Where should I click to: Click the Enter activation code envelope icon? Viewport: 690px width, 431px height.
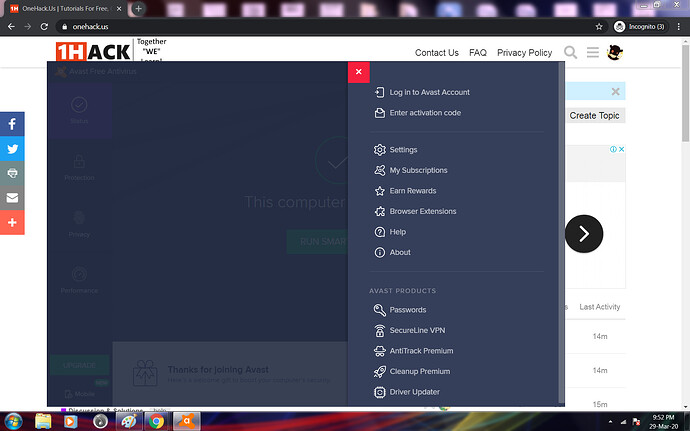tap(379, 113)
